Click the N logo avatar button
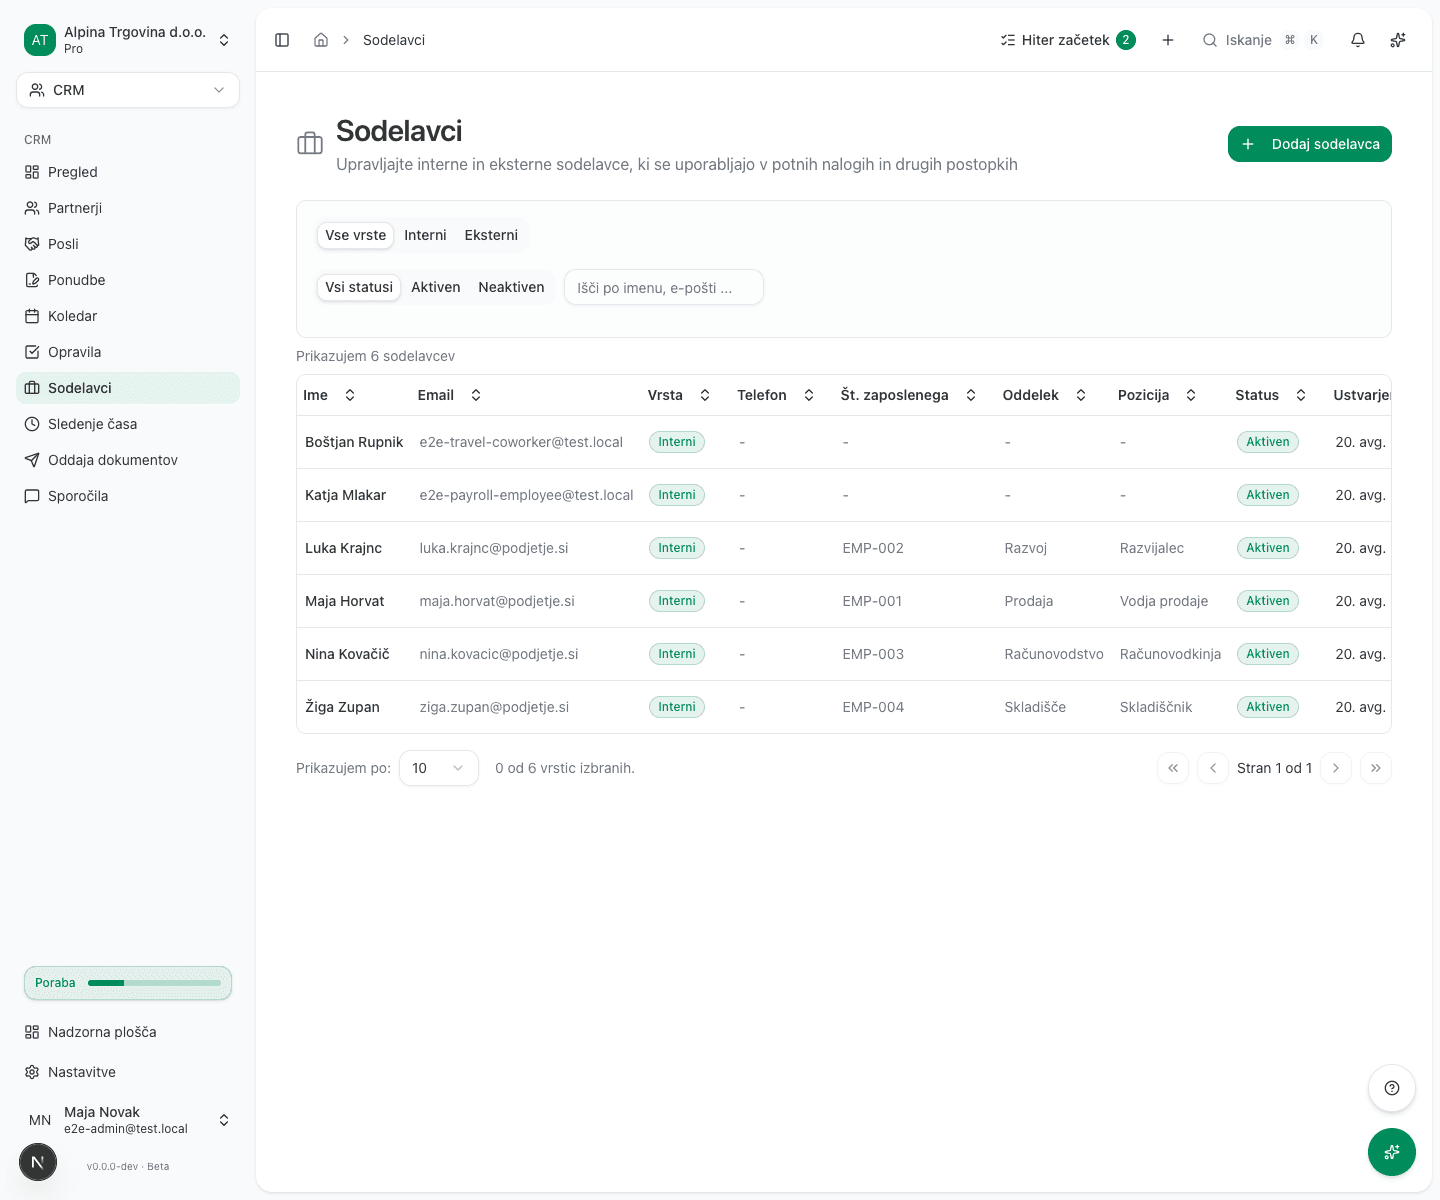The width and height of the screenshot is (1440, 1200). (38, 1162)
